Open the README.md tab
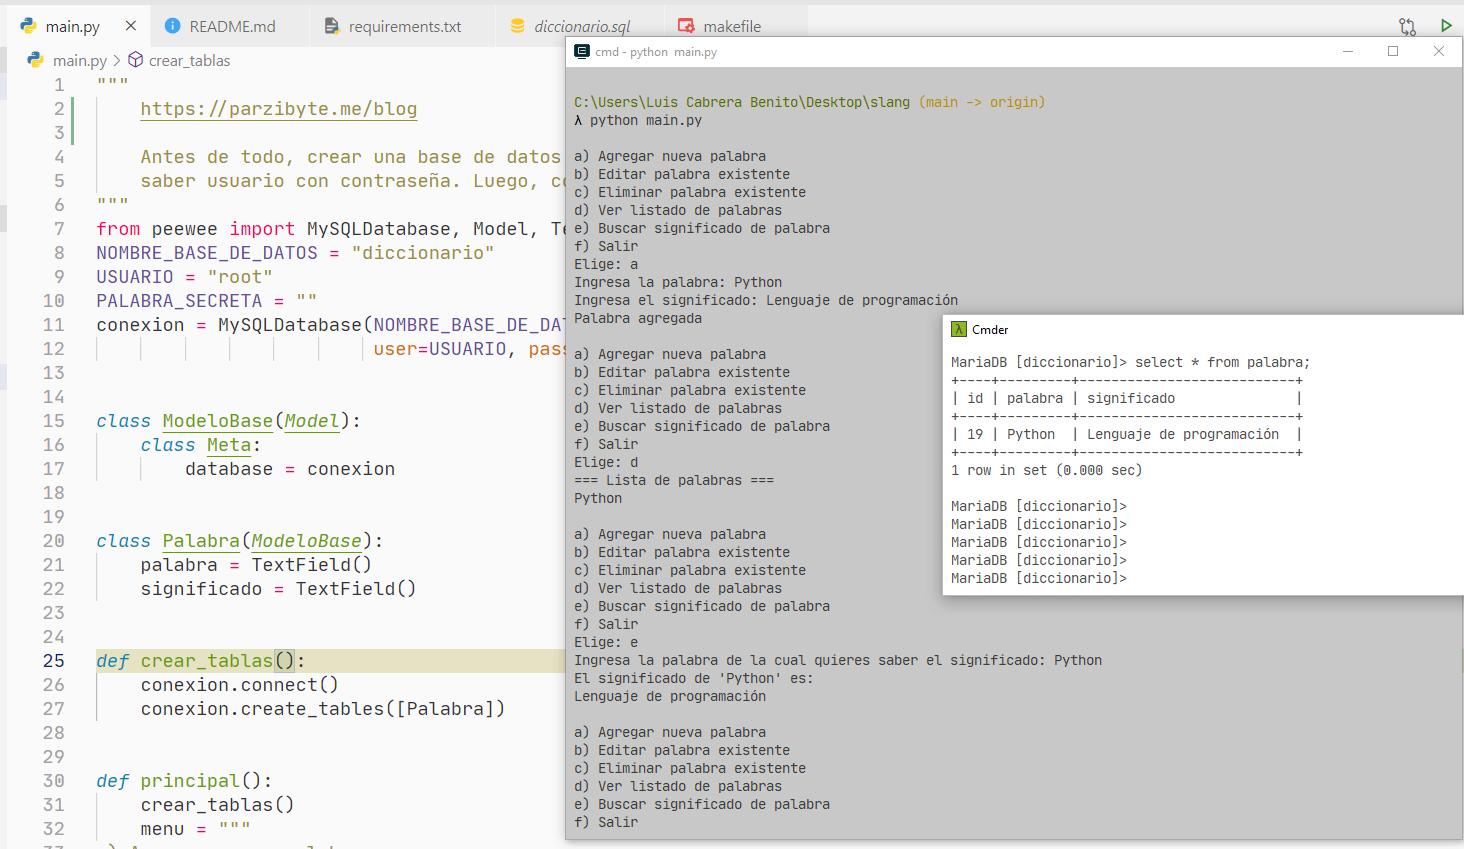The width and height of the screenshot is (1464, 849). (x=232, y=26)
